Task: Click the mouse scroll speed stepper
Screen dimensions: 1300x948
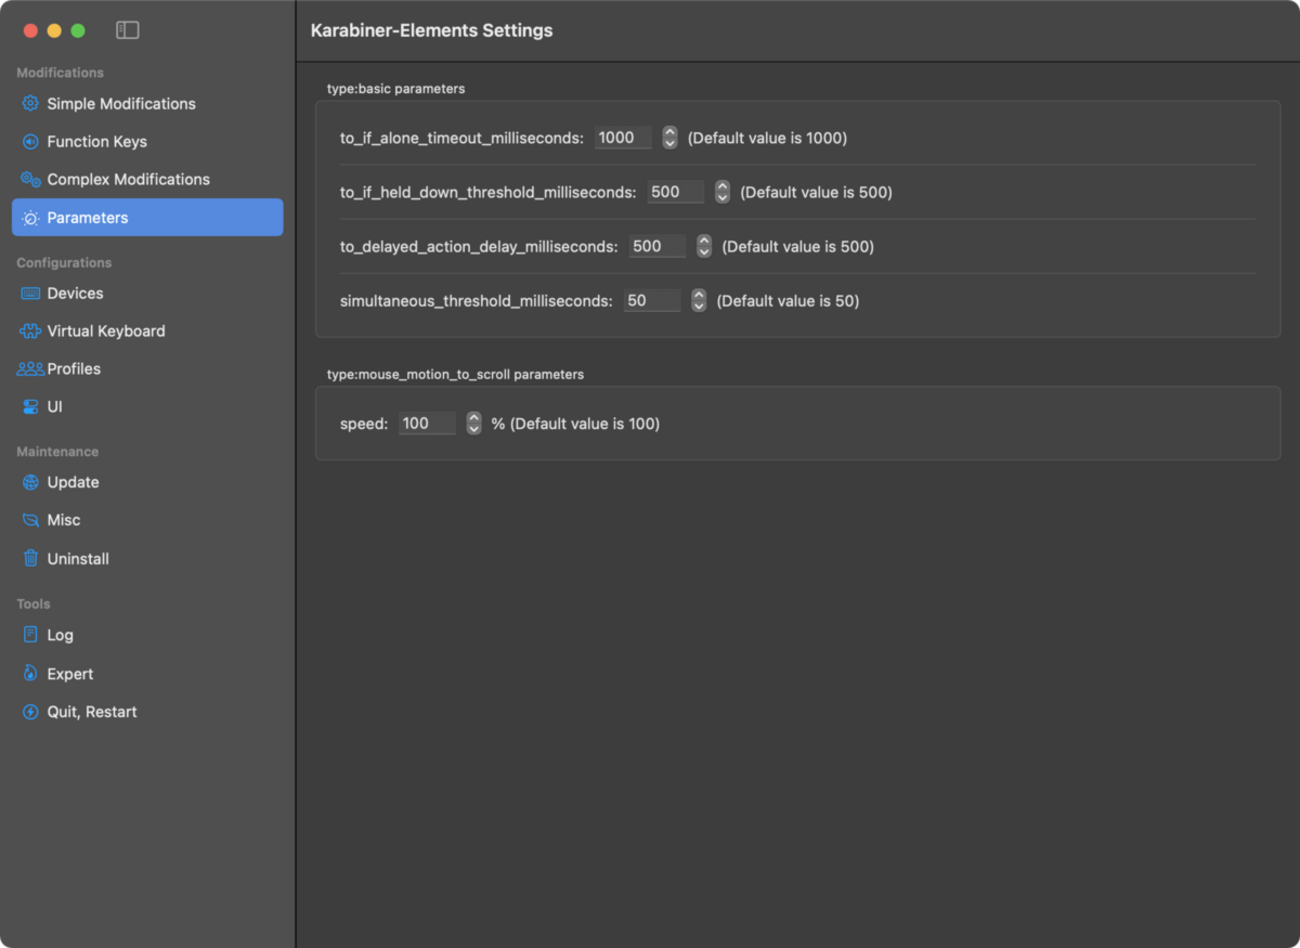Action: [x=473, y=423]
